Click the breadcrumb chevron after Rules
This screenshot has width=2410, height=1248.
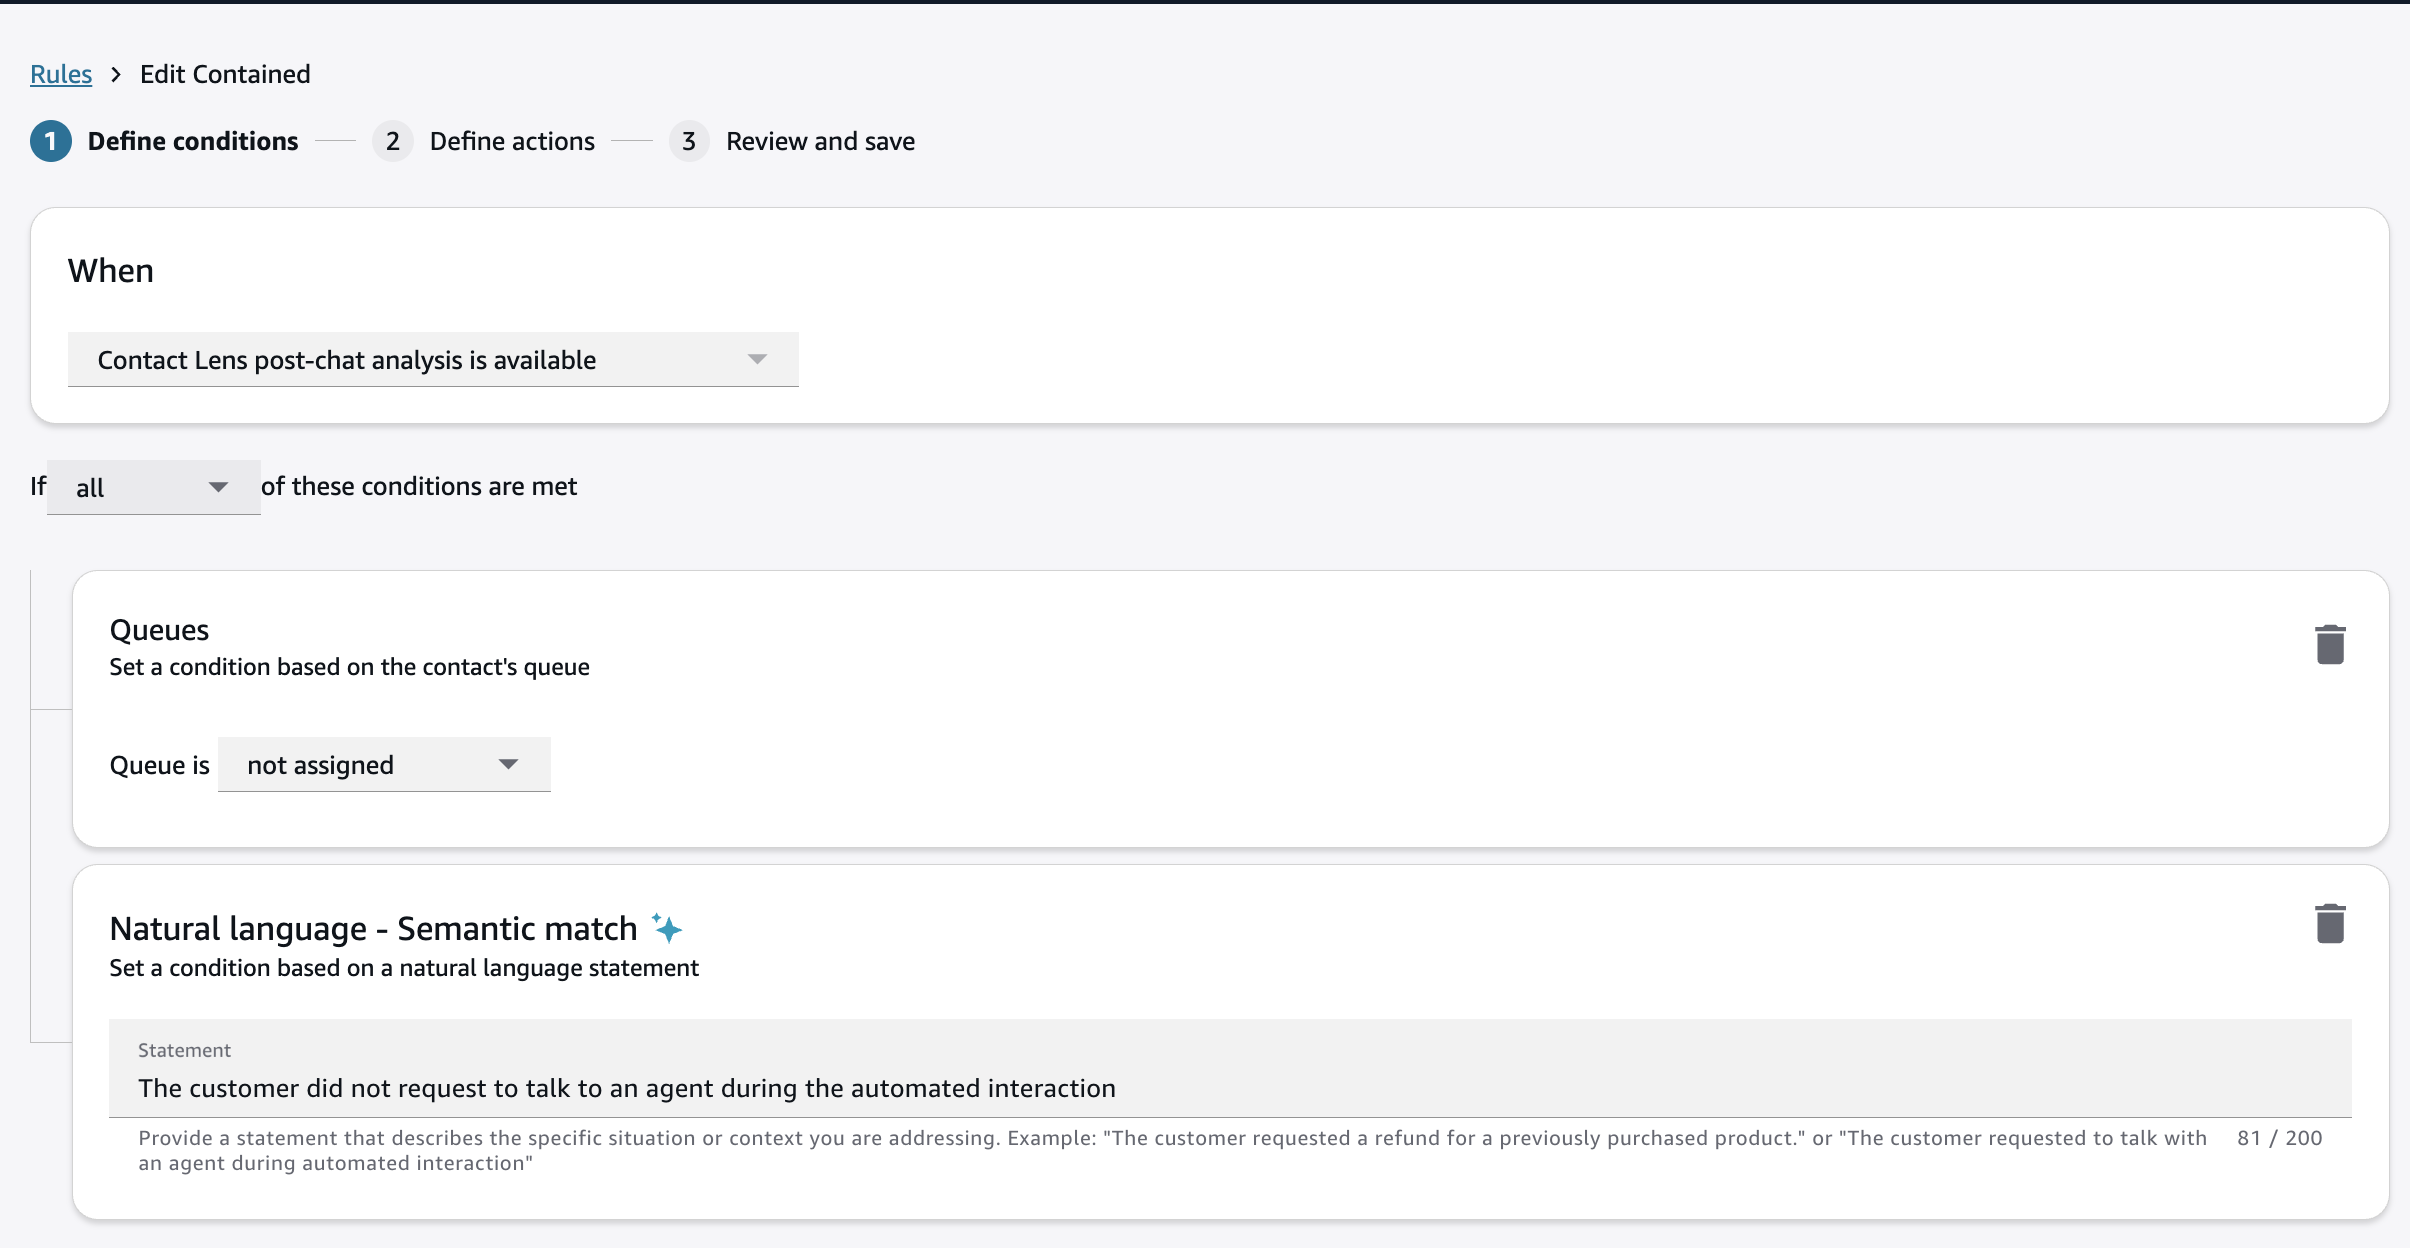116,74
